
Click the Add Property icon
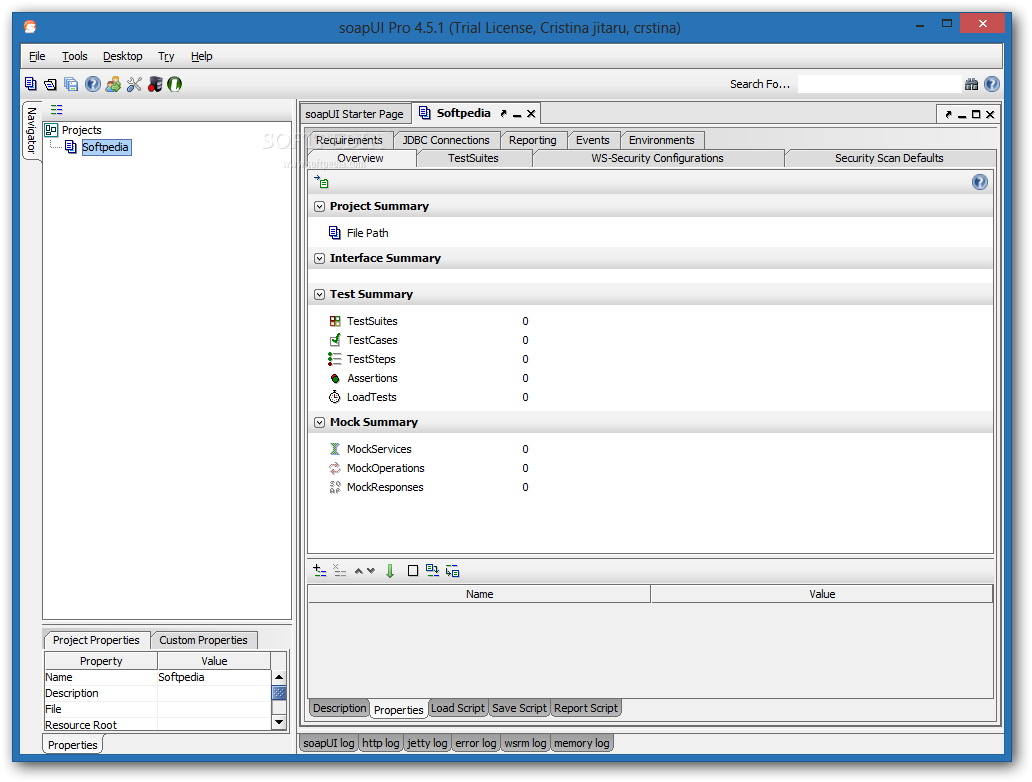(x=320, y=570)
